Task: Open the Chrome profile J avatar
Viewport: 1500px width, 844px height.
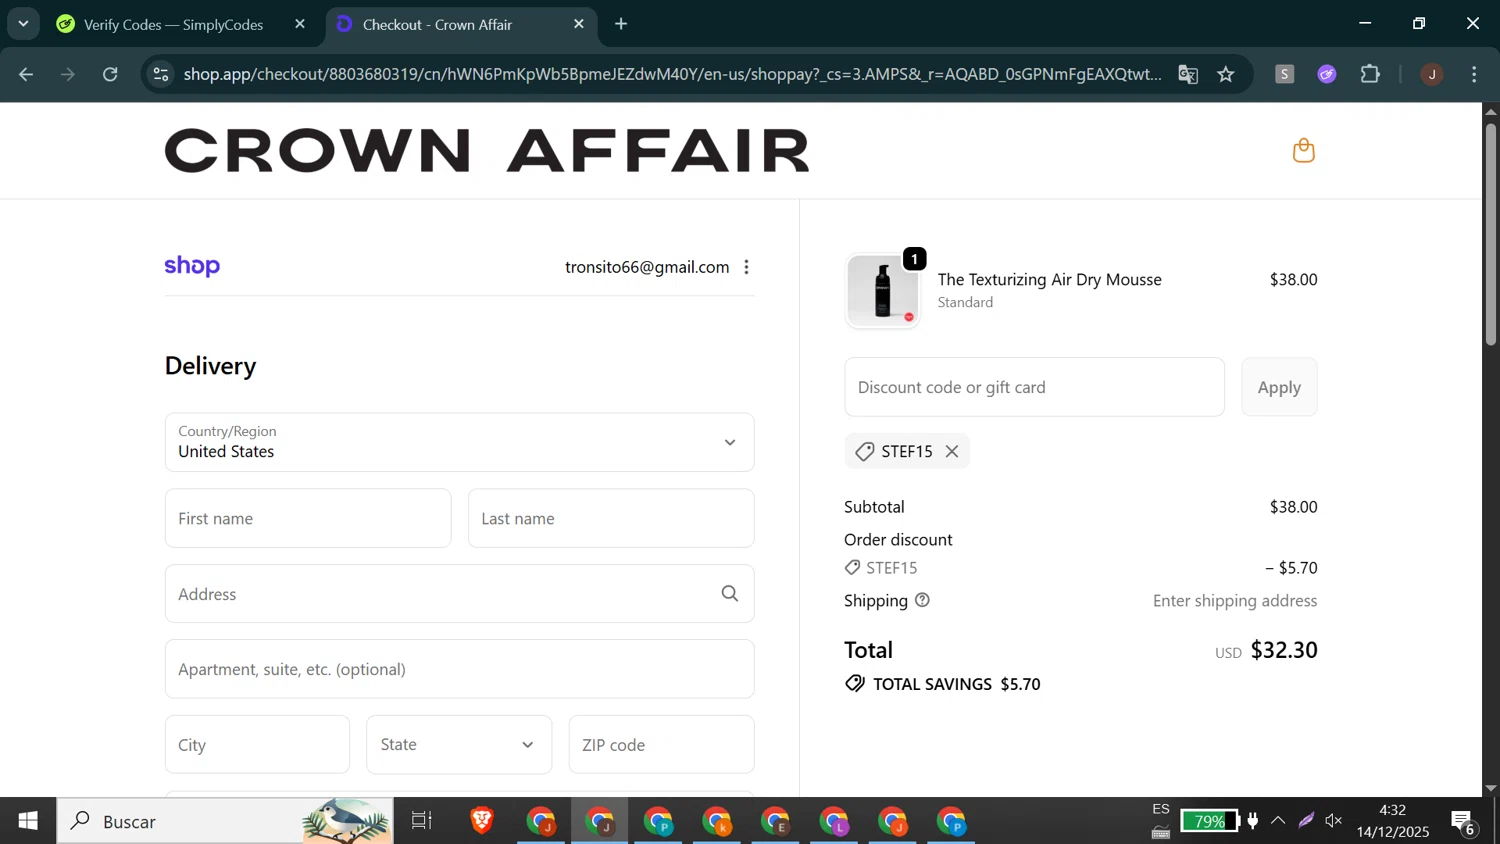Action: 1432,74
